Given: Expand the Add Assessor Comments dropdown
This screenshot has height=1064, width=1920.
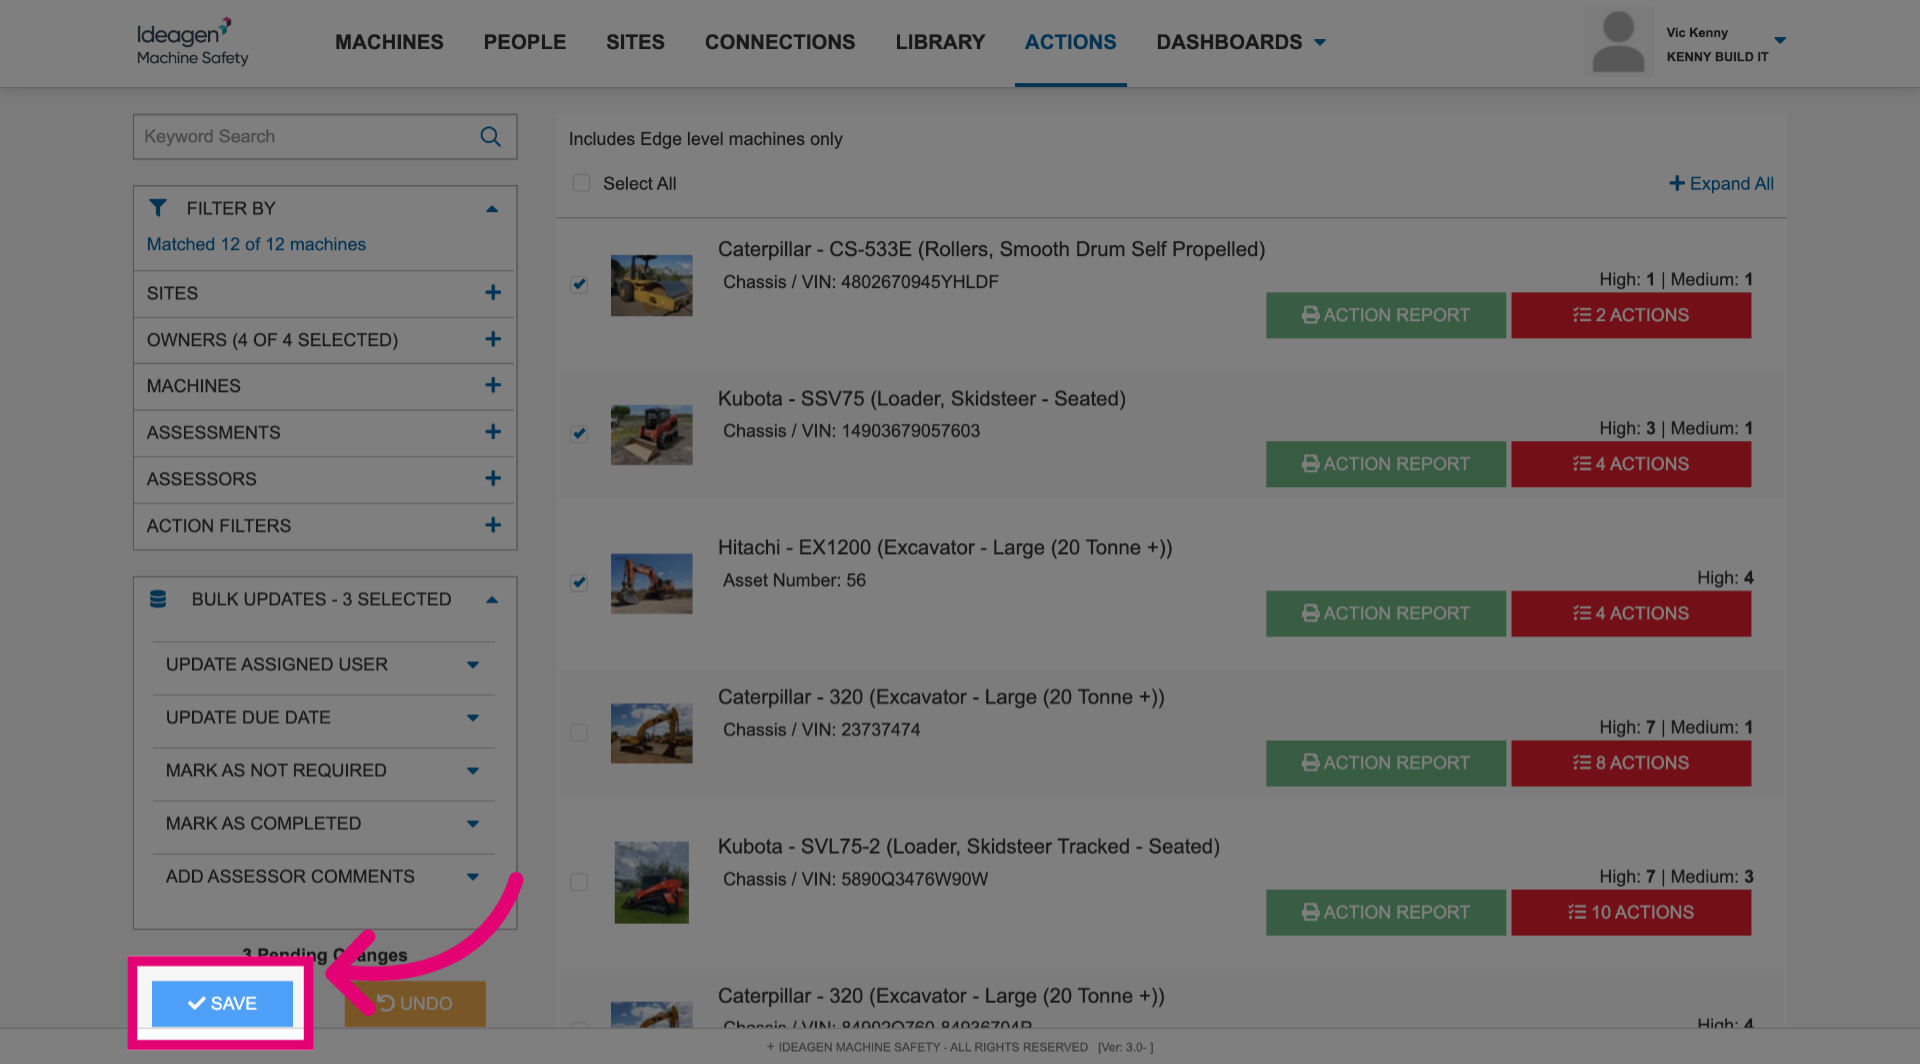Looking at the screenshot, I should [473, 877].
